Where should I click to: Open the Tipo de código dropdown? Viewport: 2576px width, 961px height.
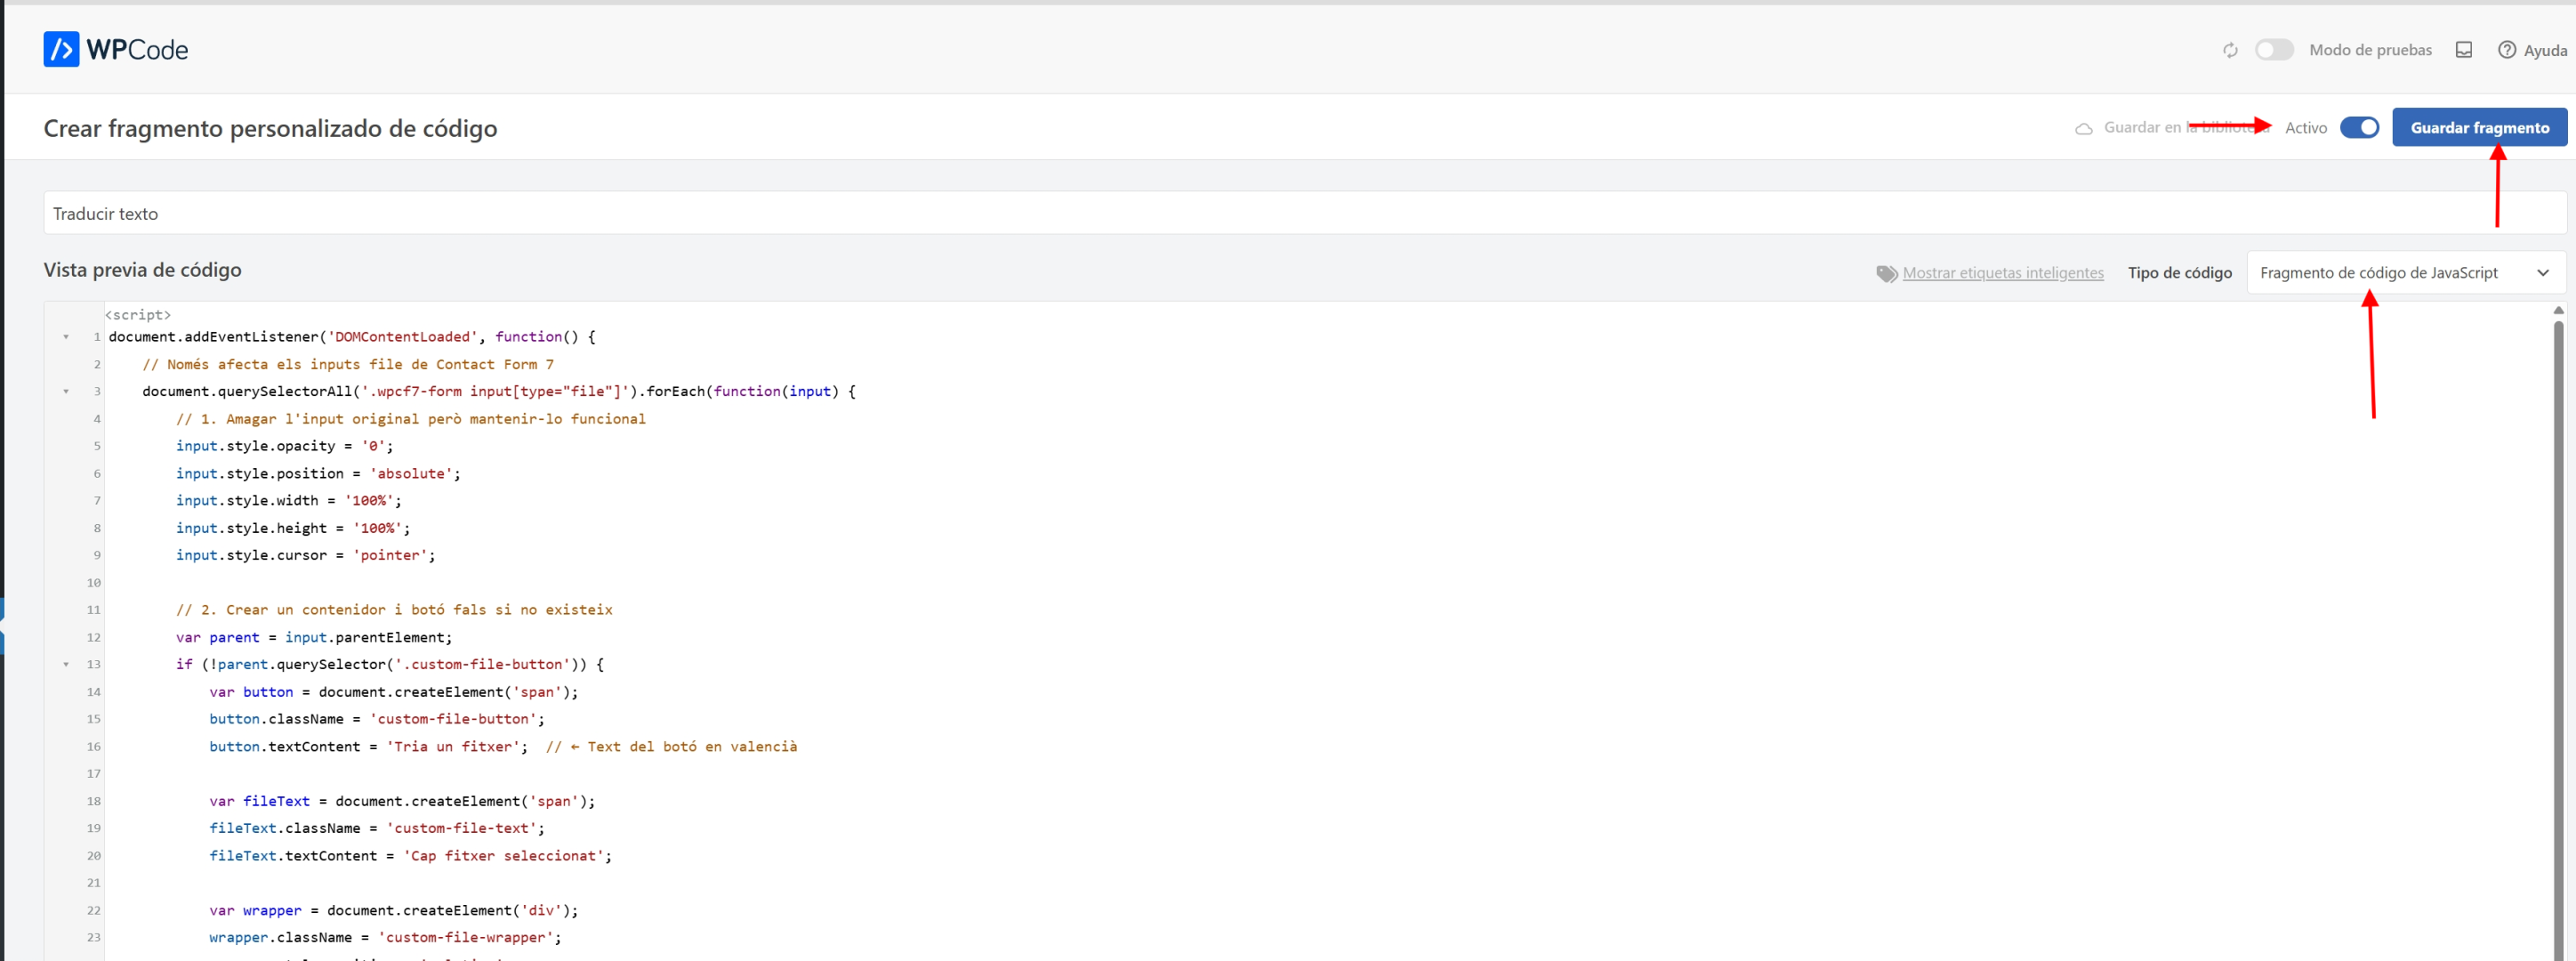pyautogui.click(x=2405, y=273)
